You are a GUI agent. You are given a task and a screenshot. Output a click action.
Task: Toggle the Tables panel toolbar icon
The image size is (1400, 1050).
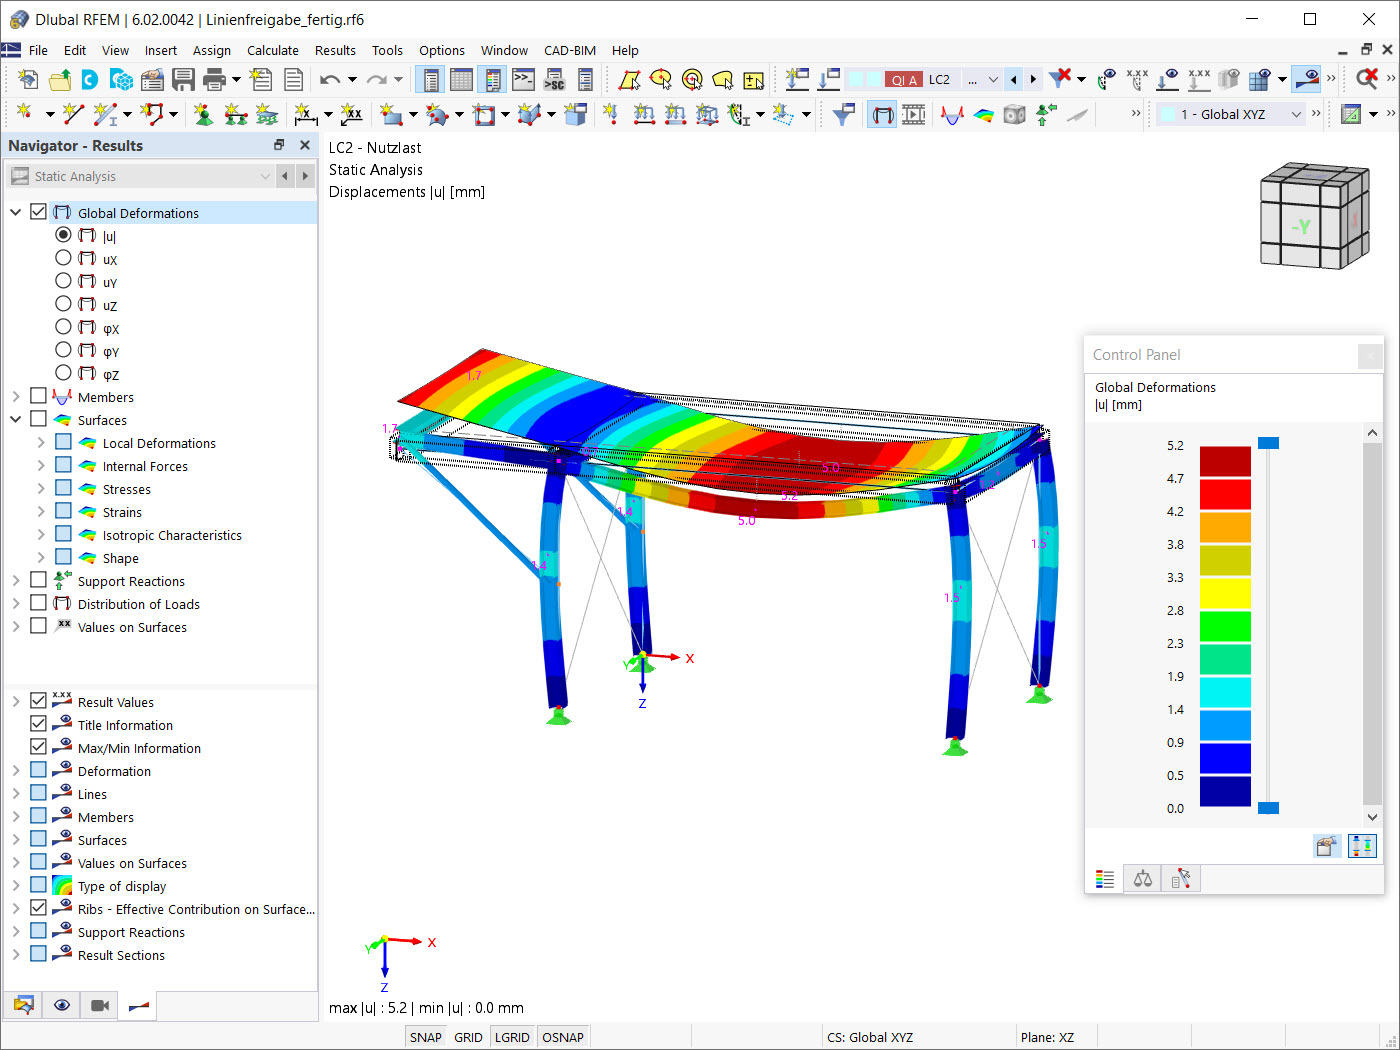click(461, 79)
